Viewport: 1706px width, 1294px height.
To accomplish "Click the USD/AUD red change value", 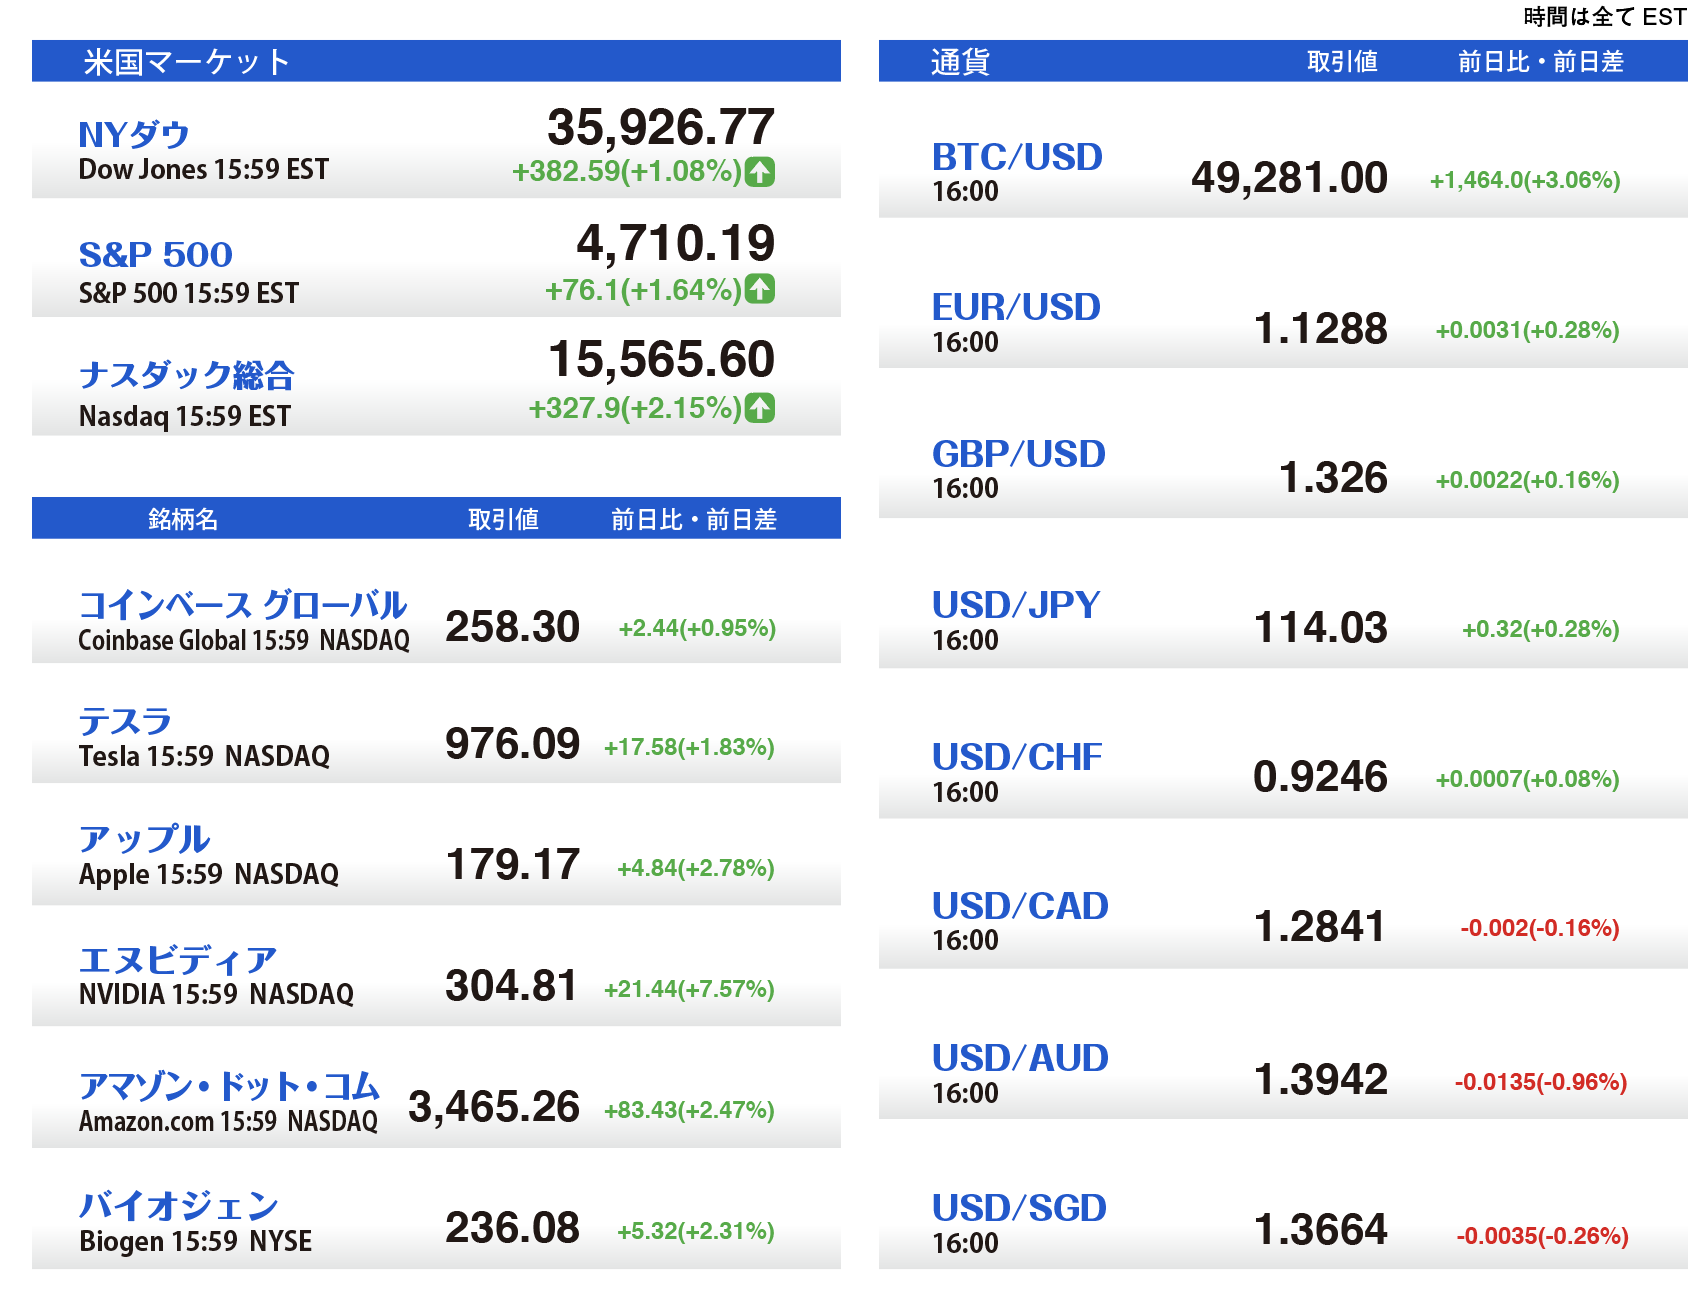I will 1540,1082.
